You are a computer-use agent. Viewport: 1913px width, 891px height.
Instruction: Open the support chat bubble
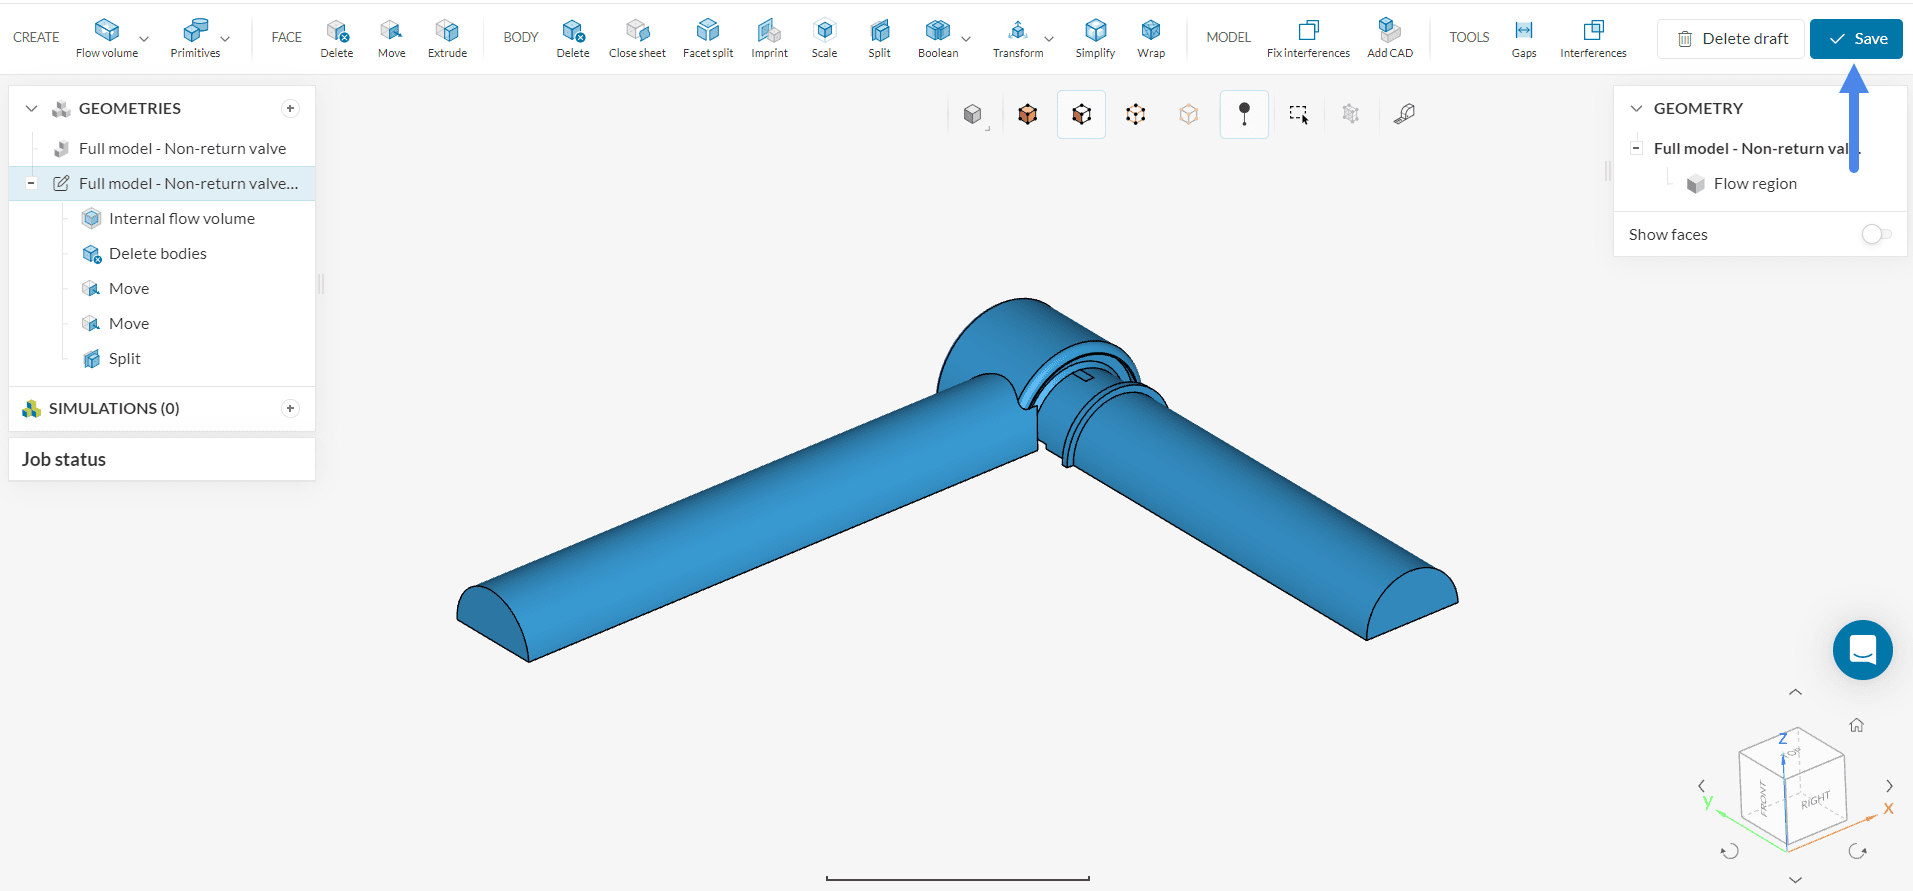coord(1862,650)
